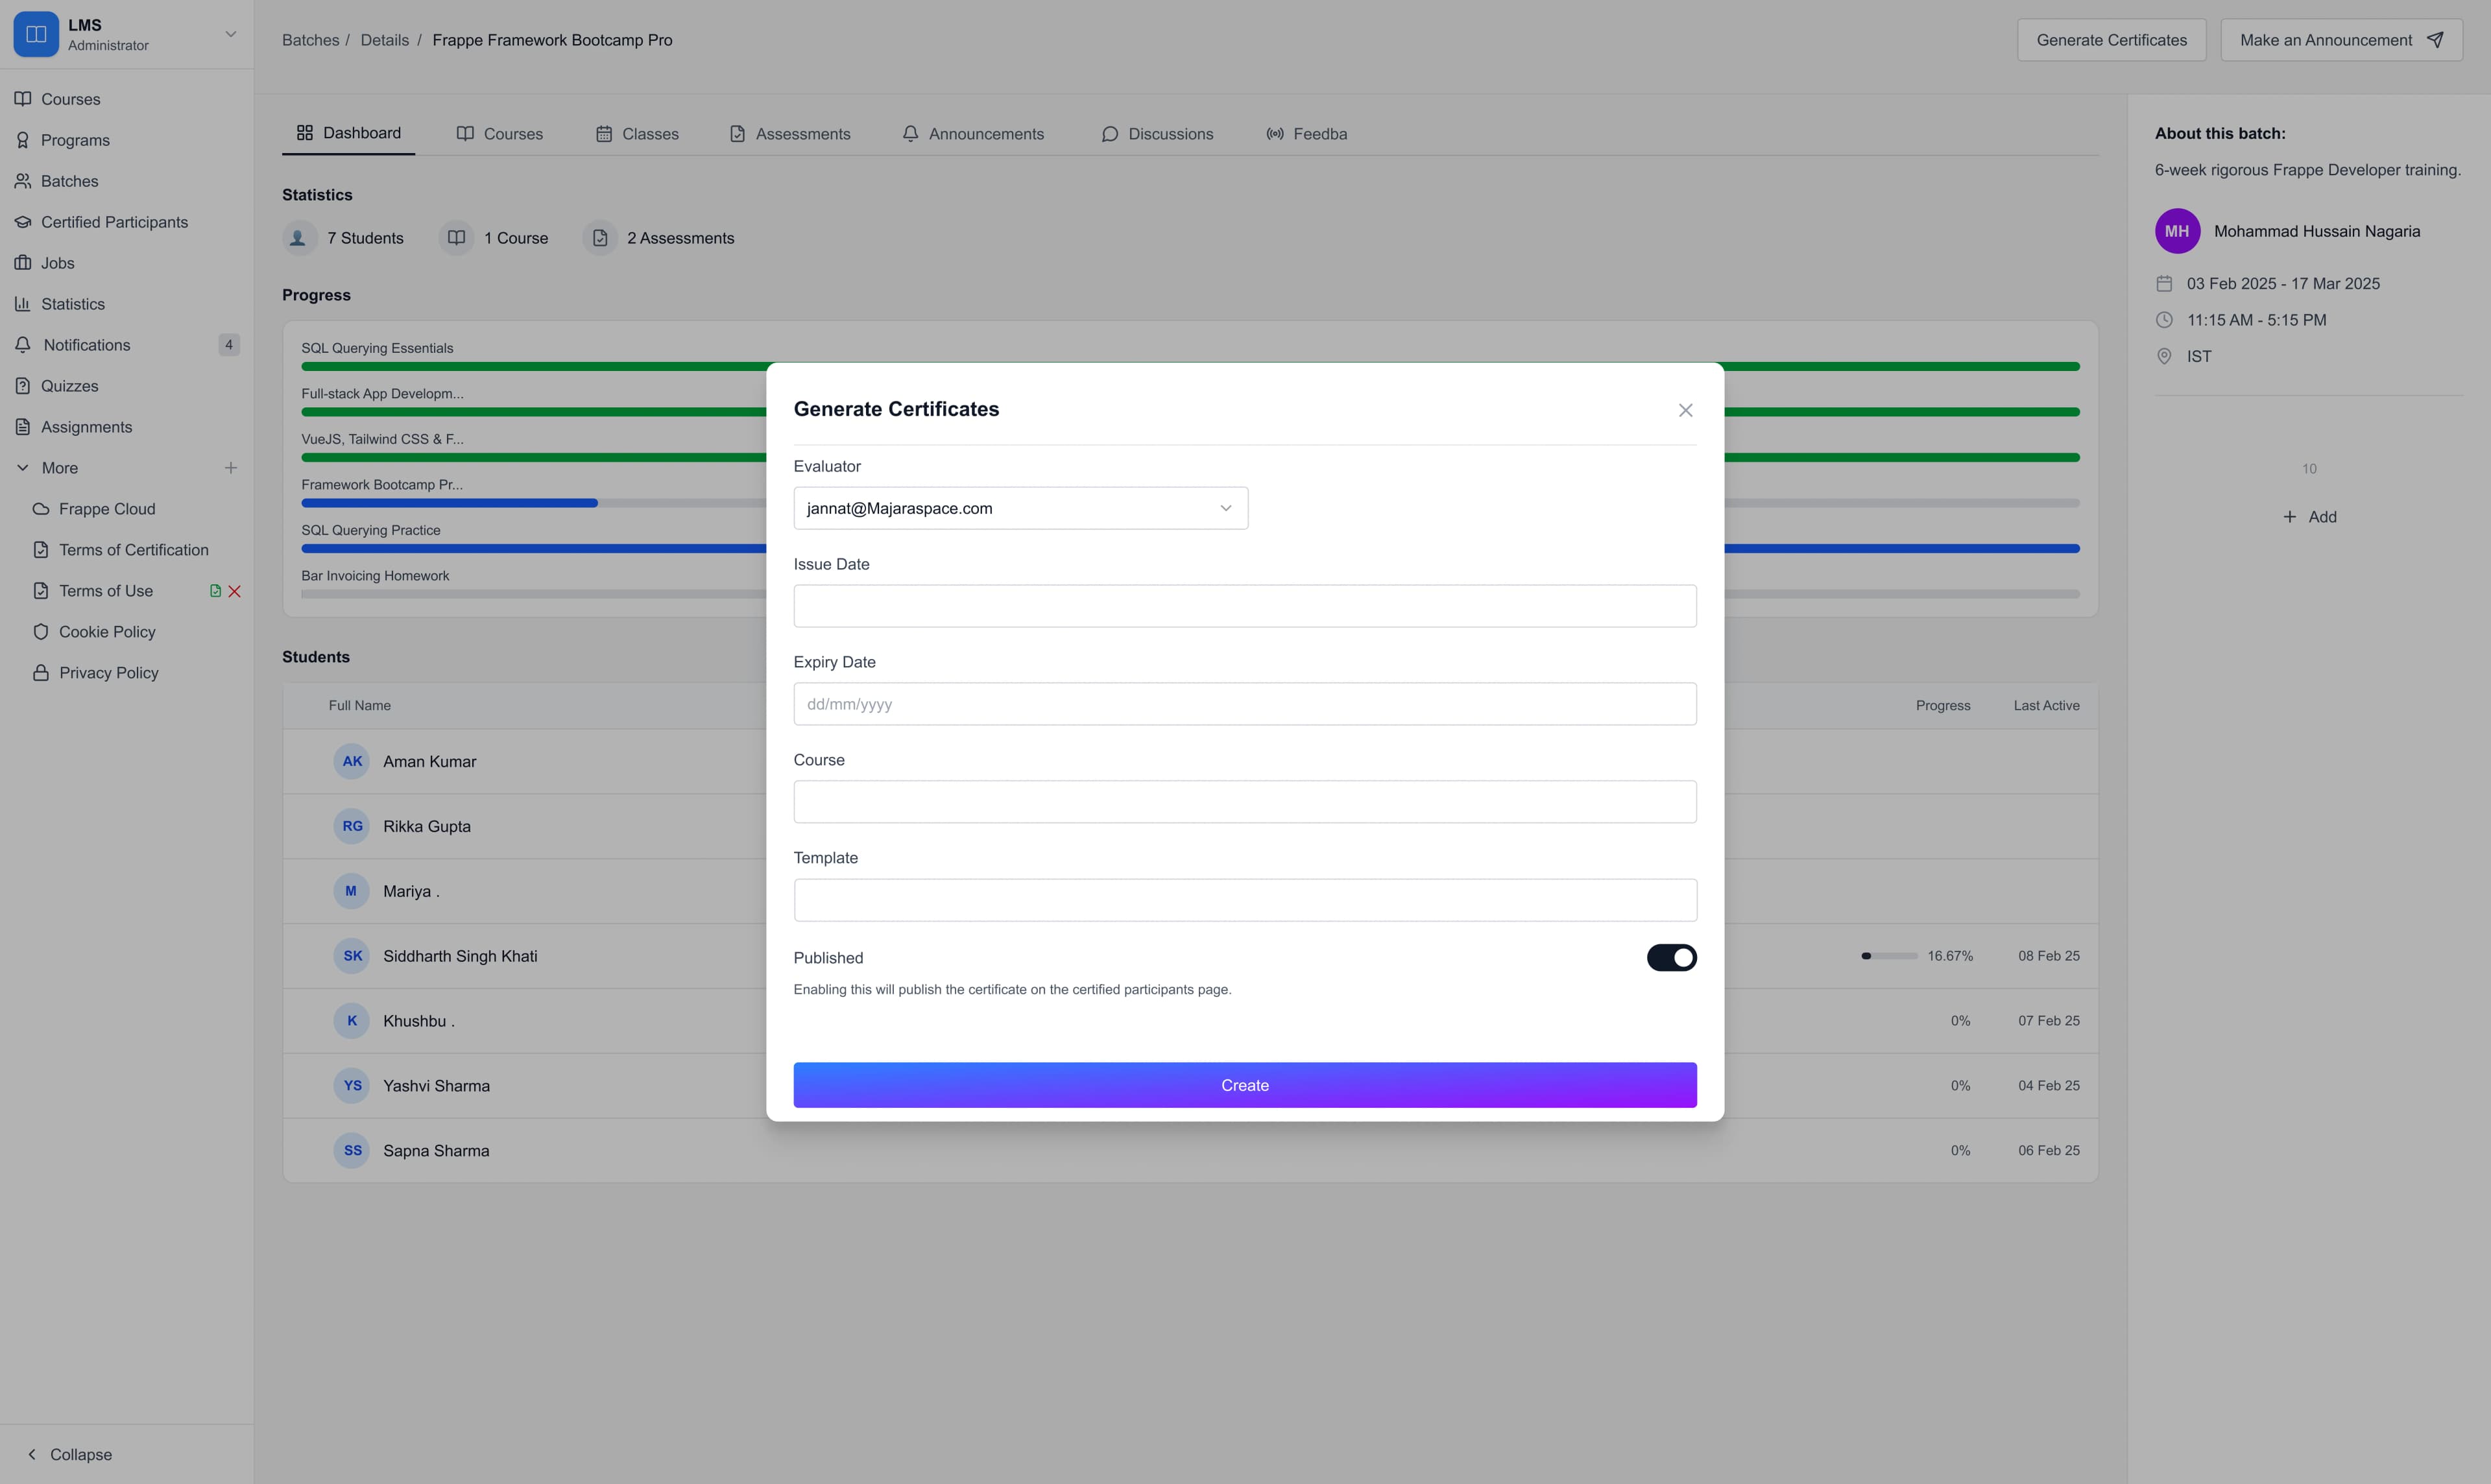Click the Create button to generate certificates
This screenshot has height=1484, width=2491.
pyautogui.click(x=1244, y=1084)
